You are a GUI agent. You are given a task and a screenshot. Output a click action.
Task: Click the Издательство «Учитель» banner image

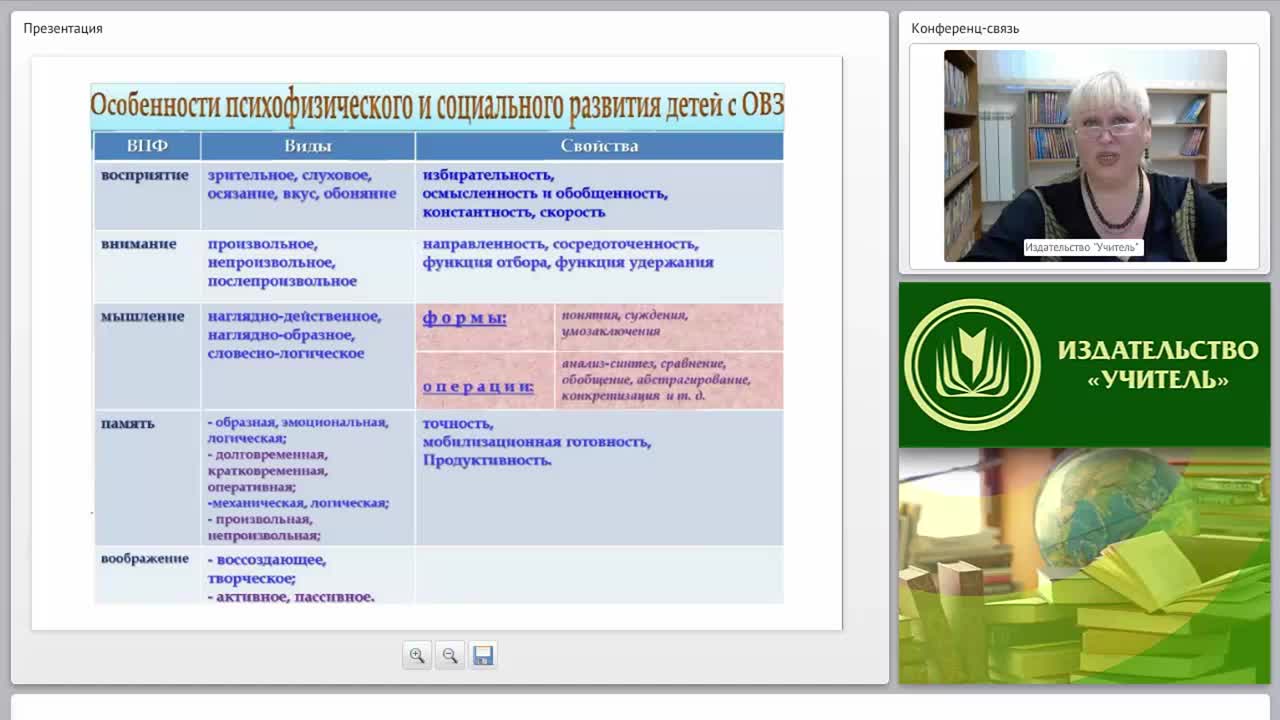tap(1084, 365)
